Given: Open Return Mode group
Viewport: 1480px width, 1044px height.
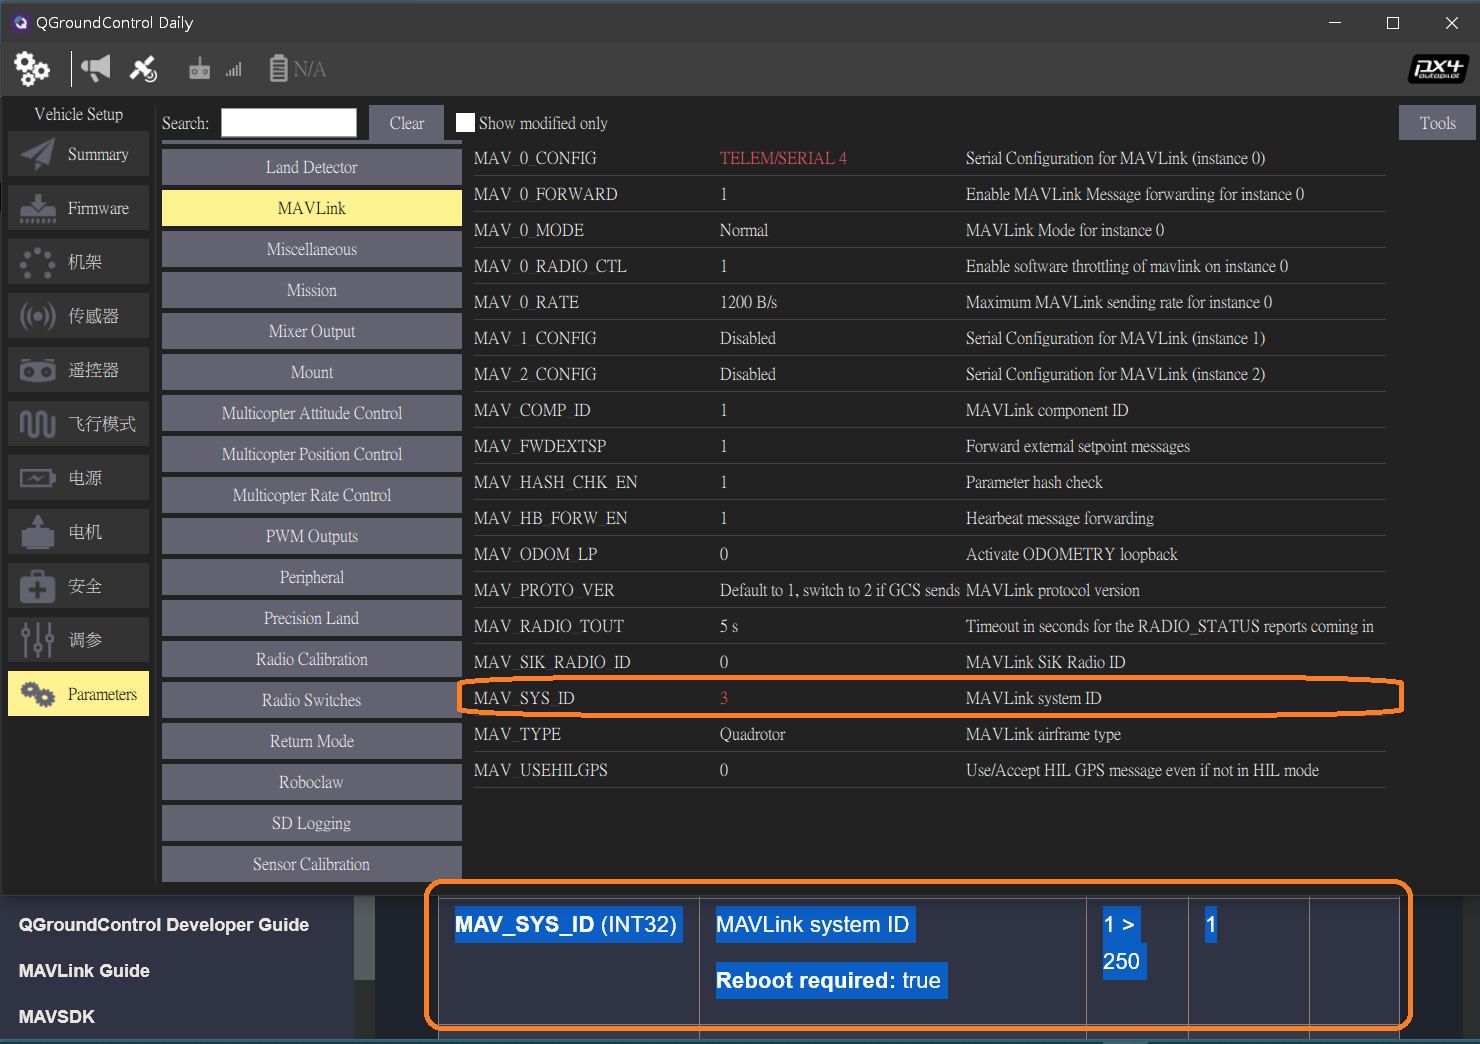Looking at the screenshot, I should tap(312, 741).
